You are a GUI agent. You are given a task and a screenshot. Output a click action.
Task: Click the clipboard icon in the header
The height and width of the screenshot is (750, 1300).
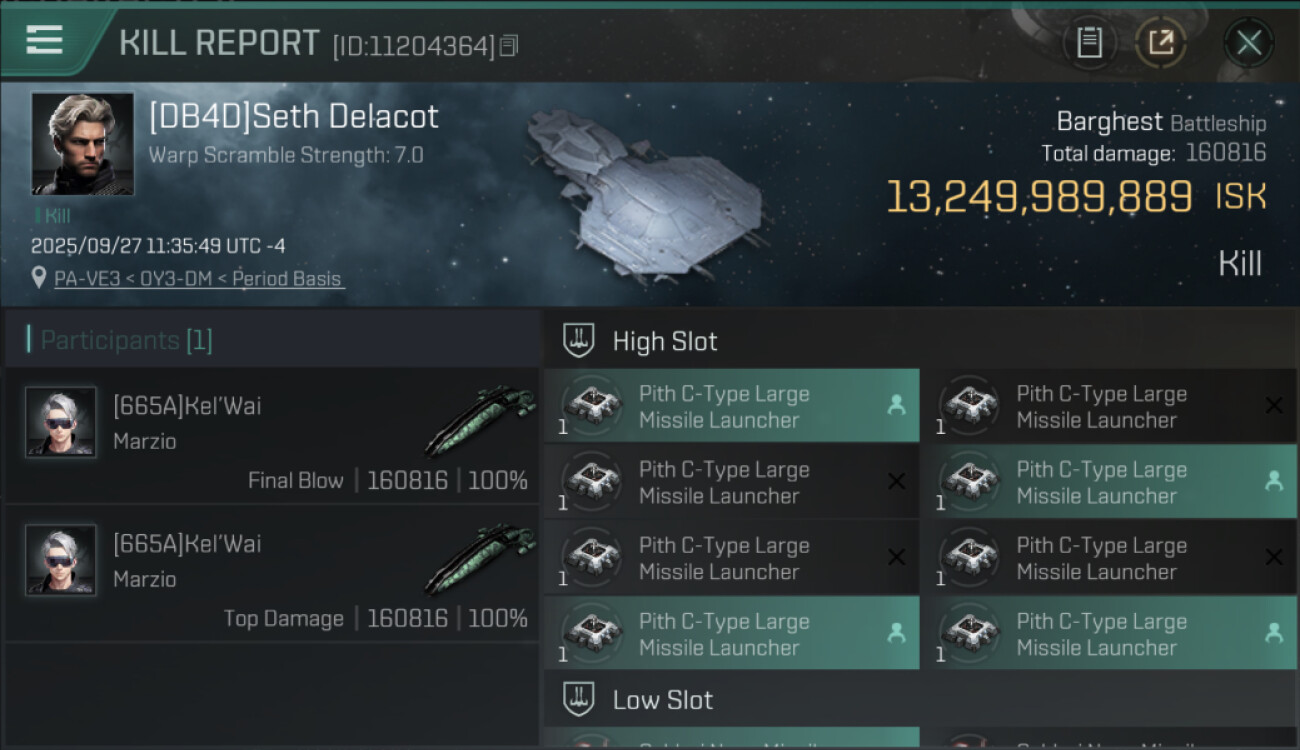1089,43
